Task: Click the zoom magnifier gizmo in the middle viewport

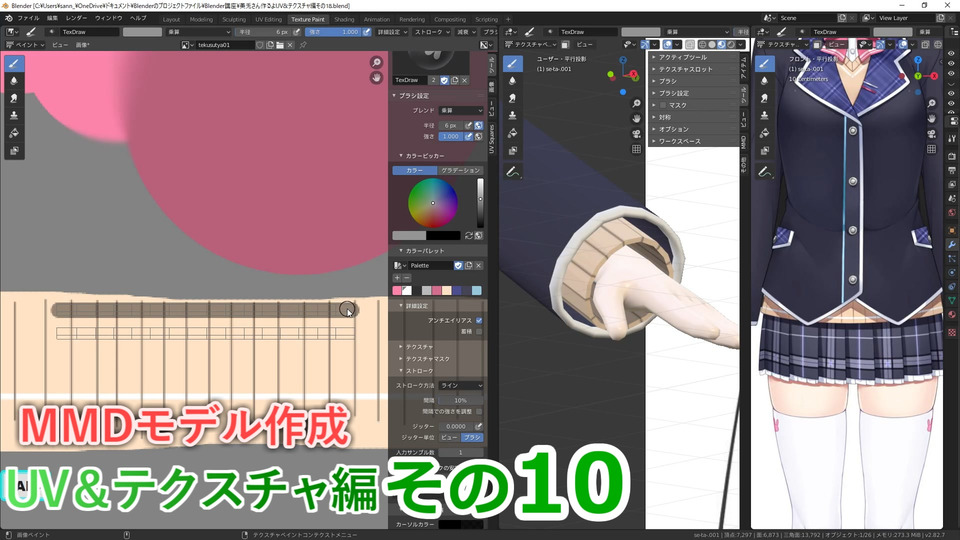Action: coord(636,103)
